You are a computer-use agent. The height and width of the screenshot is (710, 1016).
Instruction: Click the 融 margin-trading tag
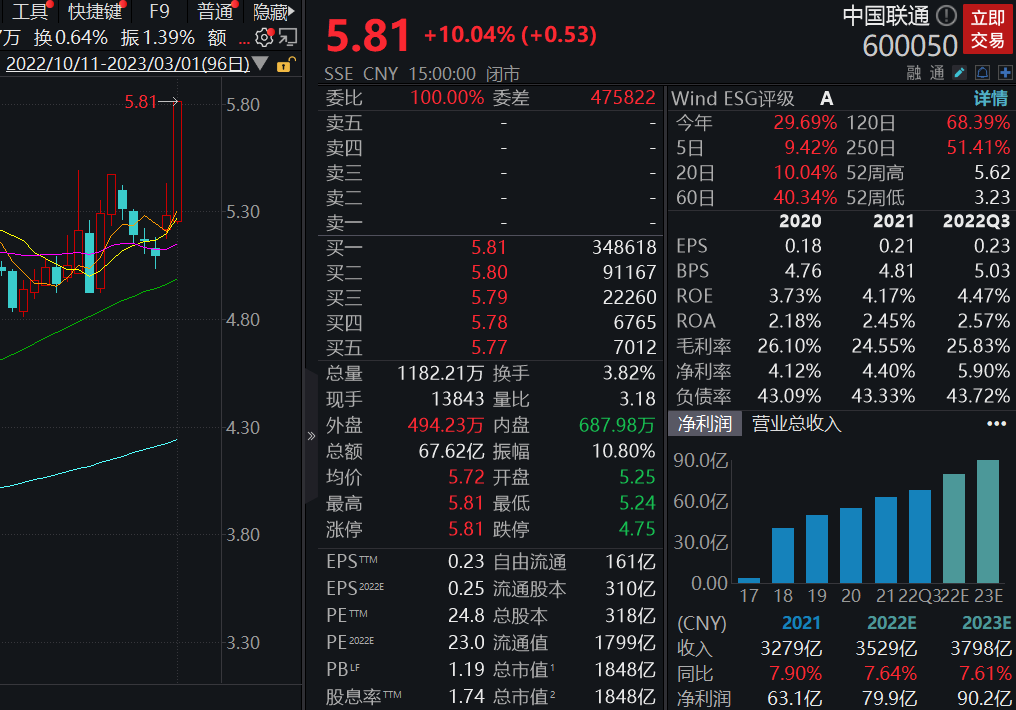[x=914, y=73]
